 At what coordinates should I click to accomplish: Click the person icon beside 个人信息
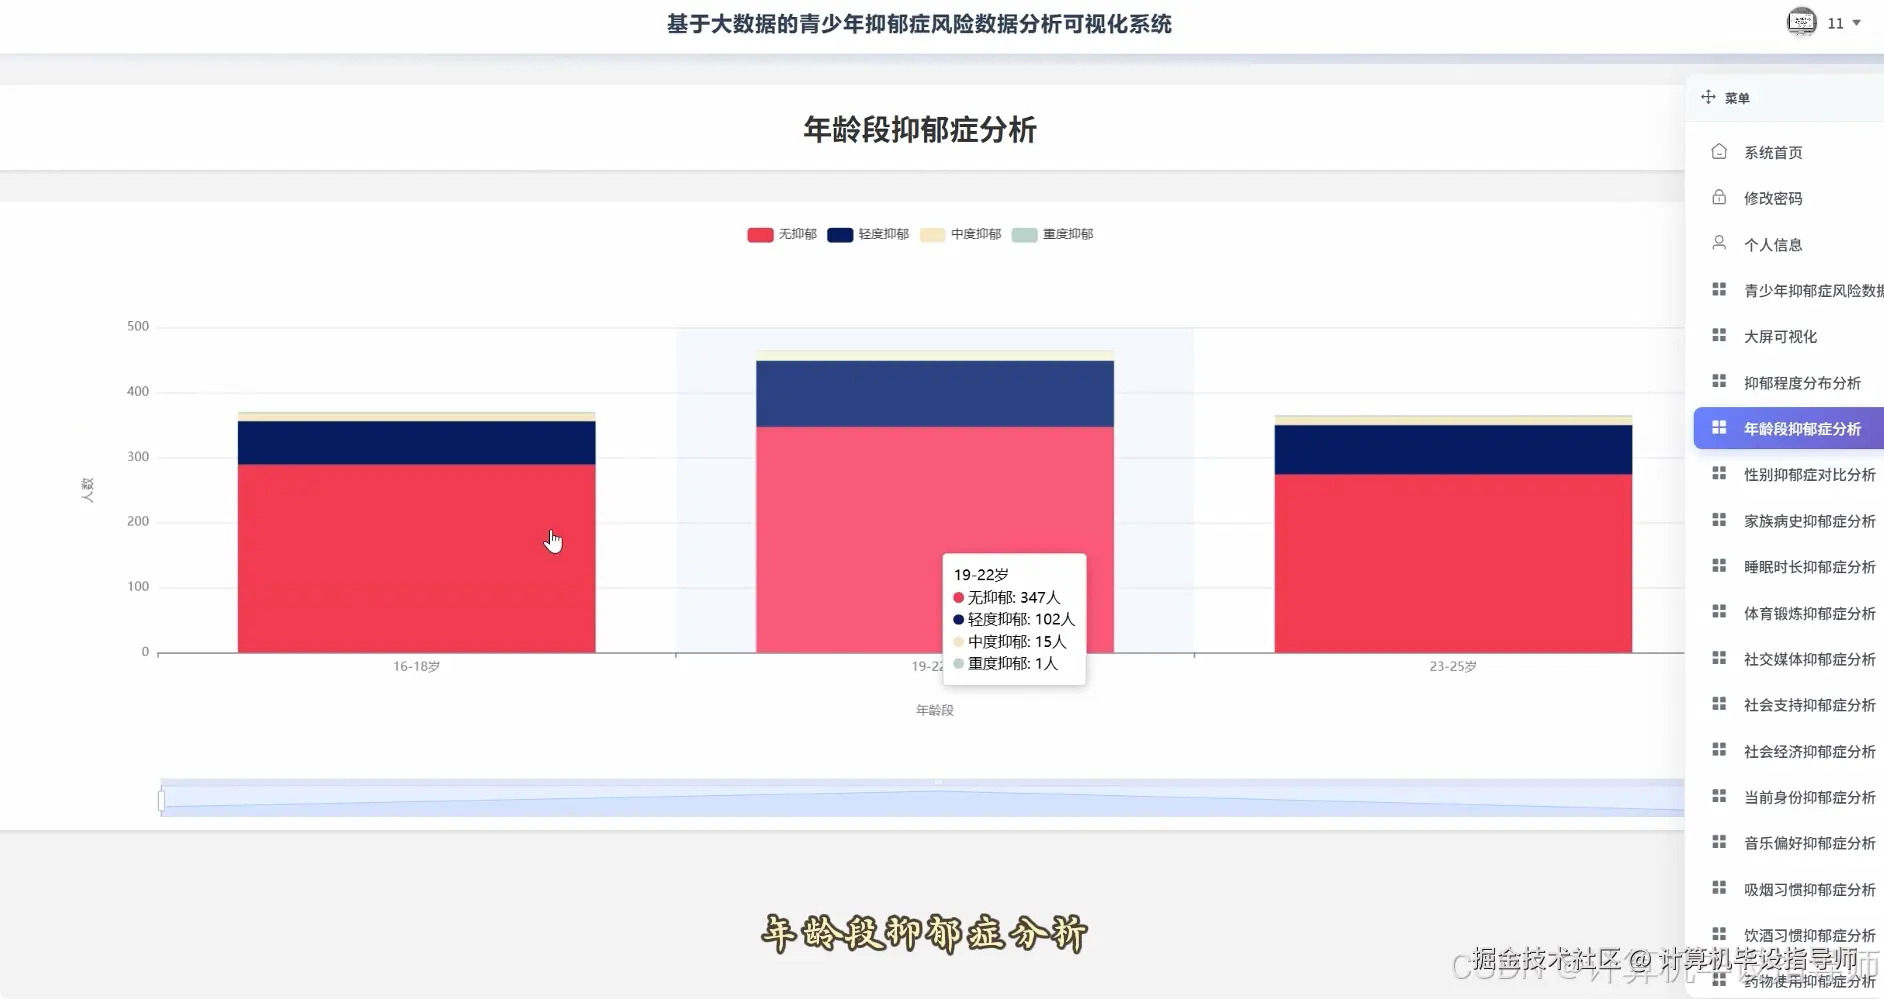click(1718, 243)
